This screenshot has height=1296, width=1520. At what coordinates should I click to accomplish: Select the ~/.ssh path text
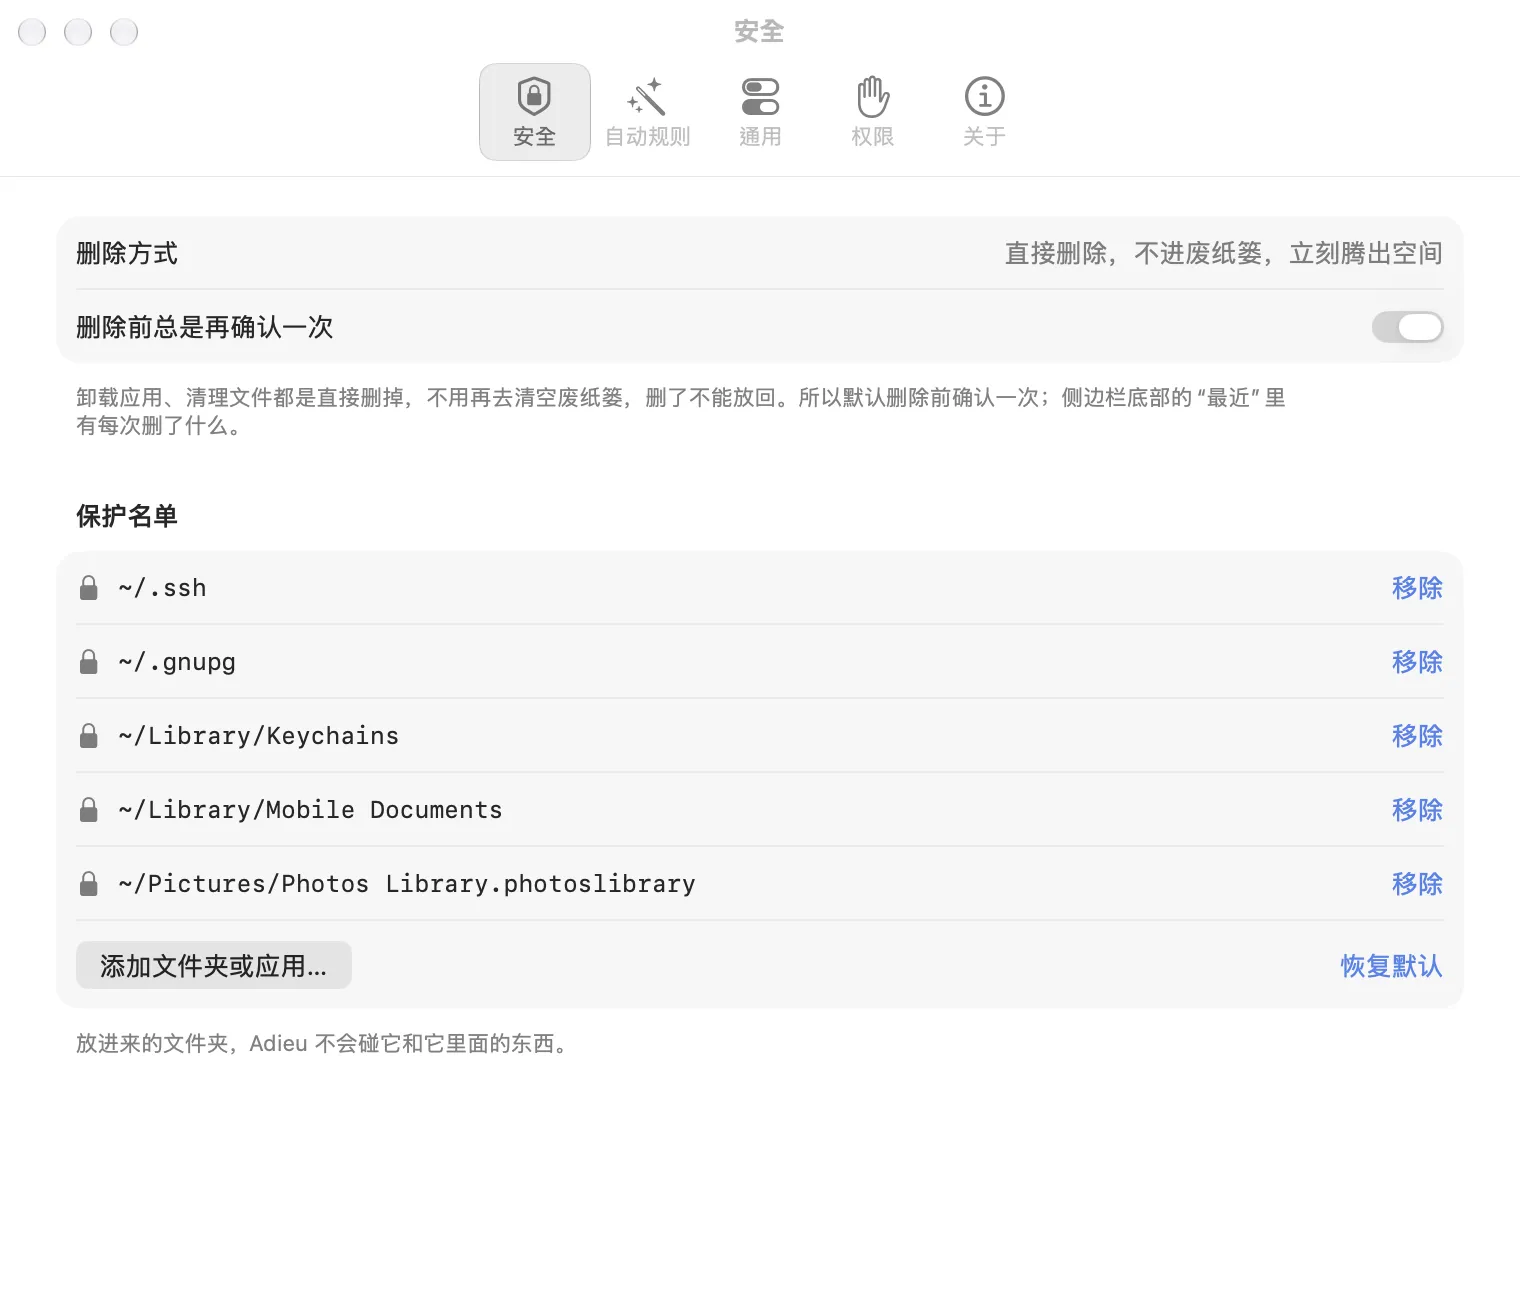click(x=162, y=588)
